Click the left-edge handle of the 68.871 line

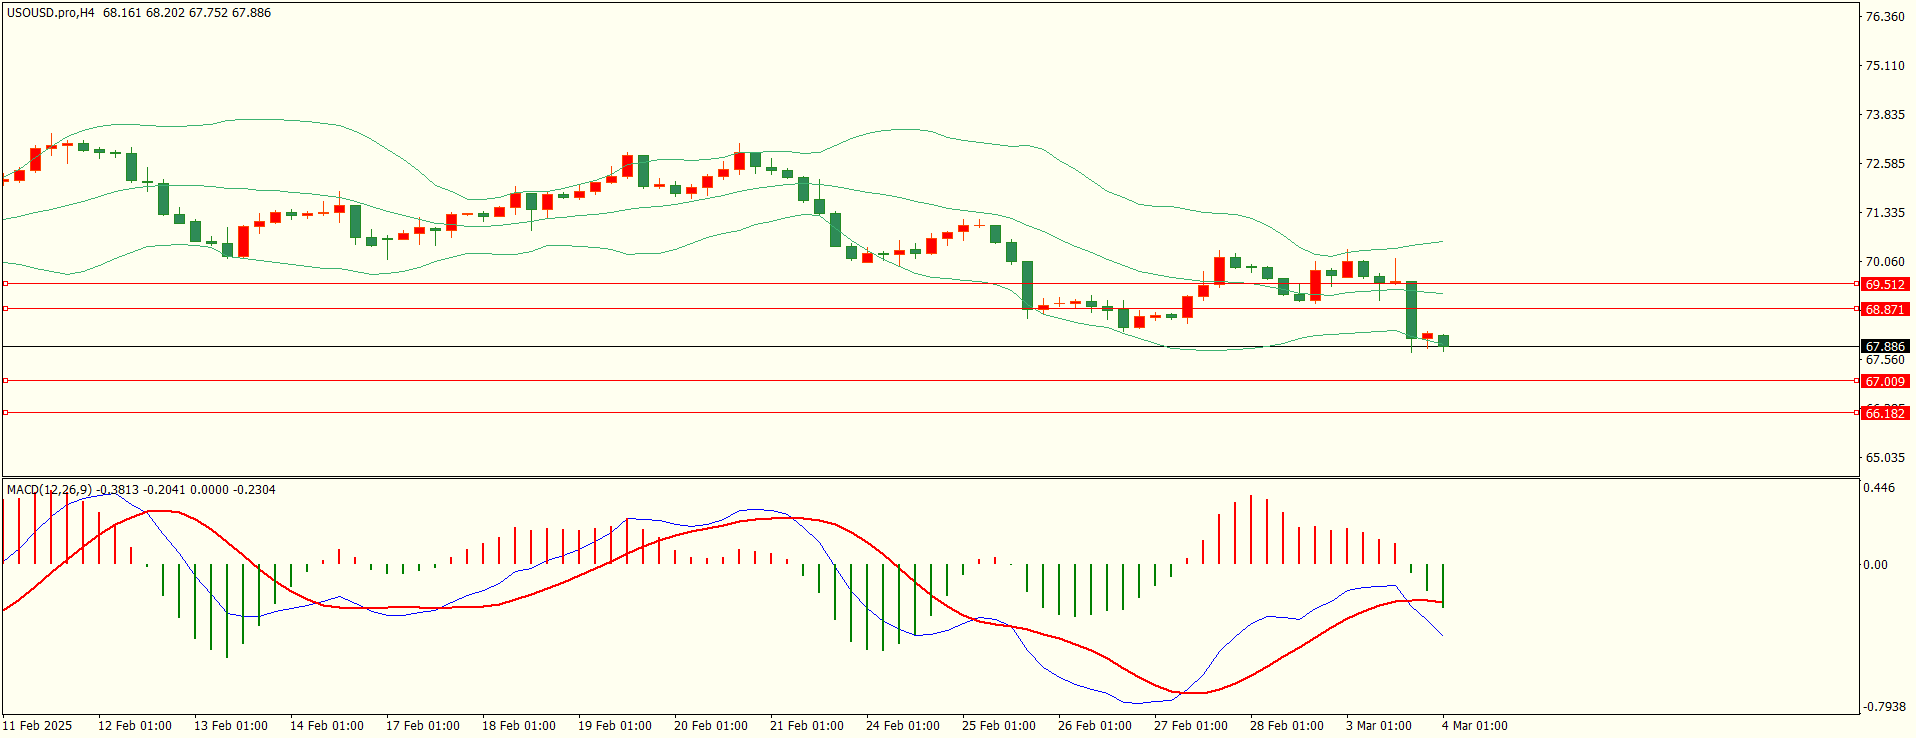[x=6, y=309]
